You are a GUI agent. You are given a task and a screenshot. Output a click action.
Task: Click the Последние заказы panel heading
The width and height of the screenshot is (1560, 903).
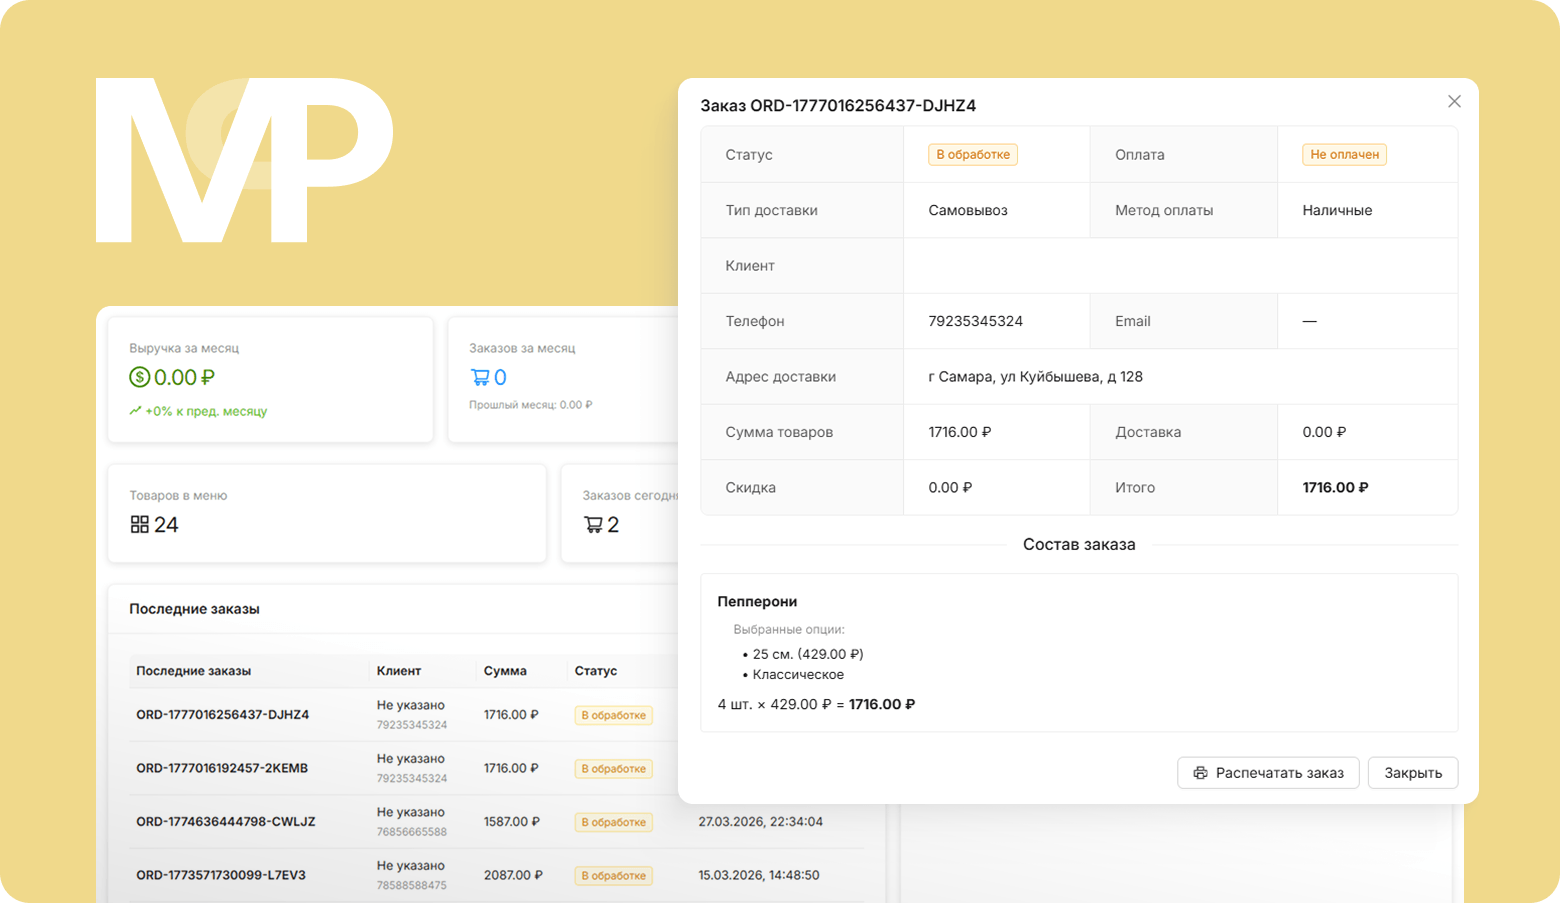coord(194,609)
